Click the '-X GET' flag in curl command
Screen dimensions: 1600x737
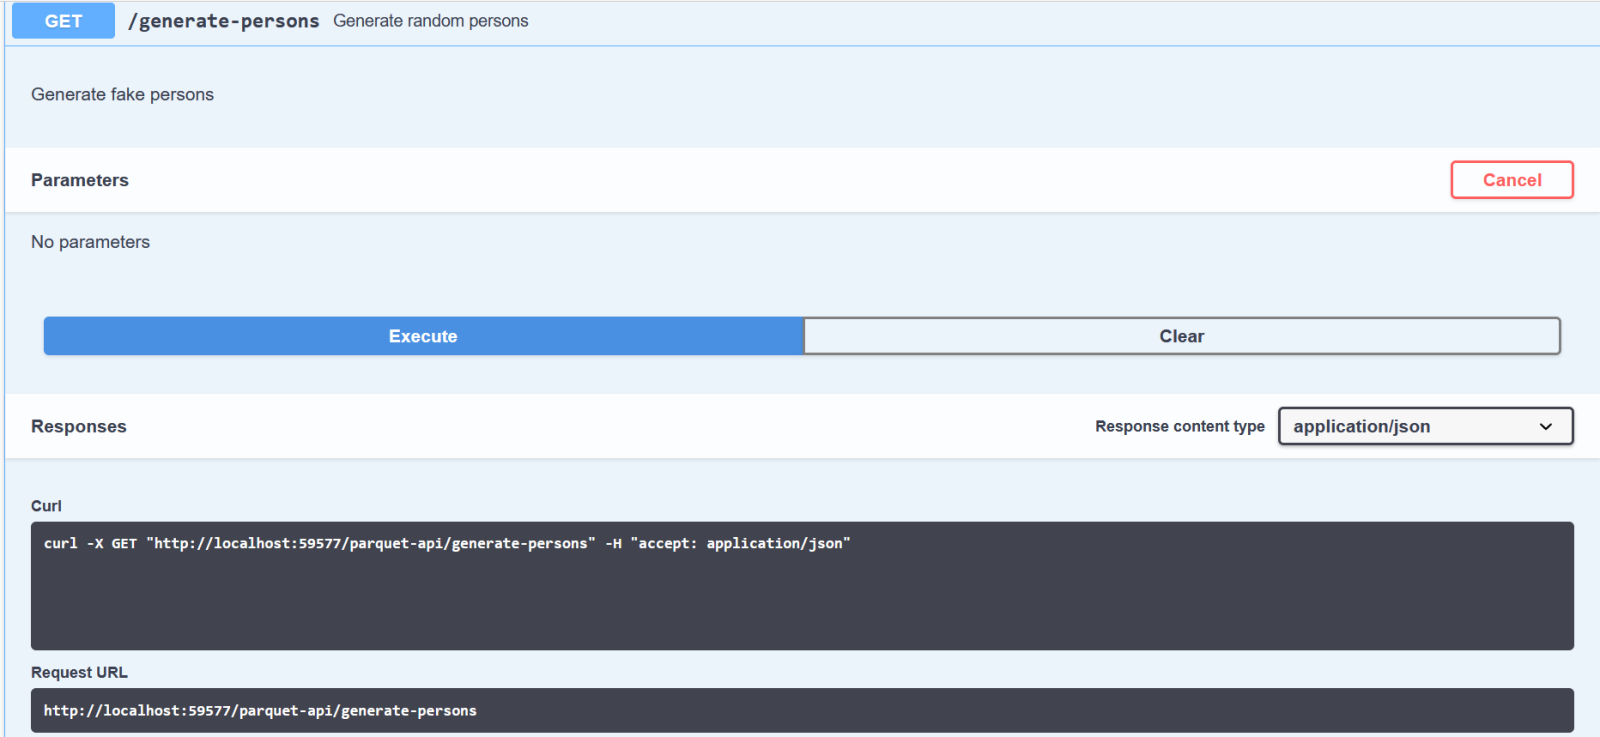[x=111, y=543]
